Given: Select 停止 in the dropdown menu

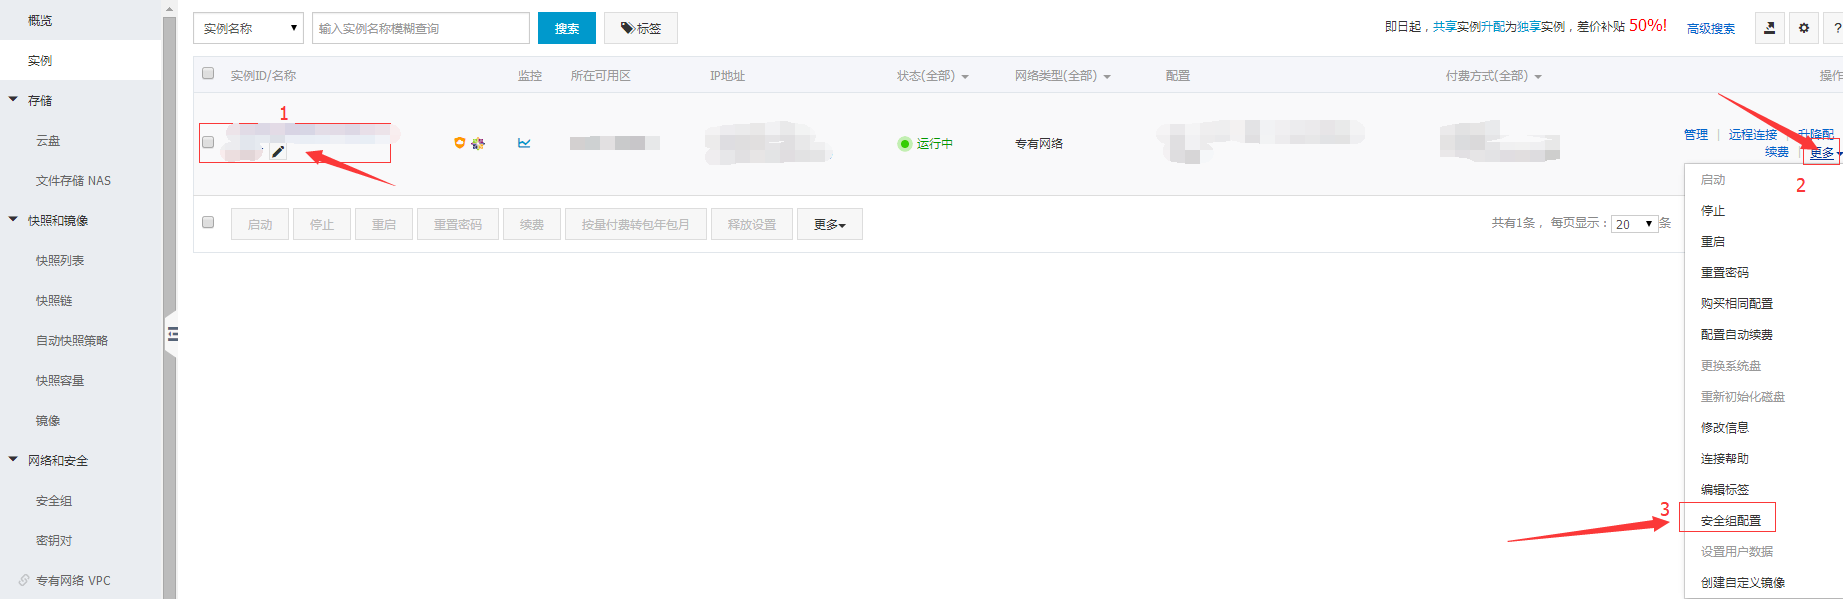Looking at the screenshot, I should point(1713,211).
